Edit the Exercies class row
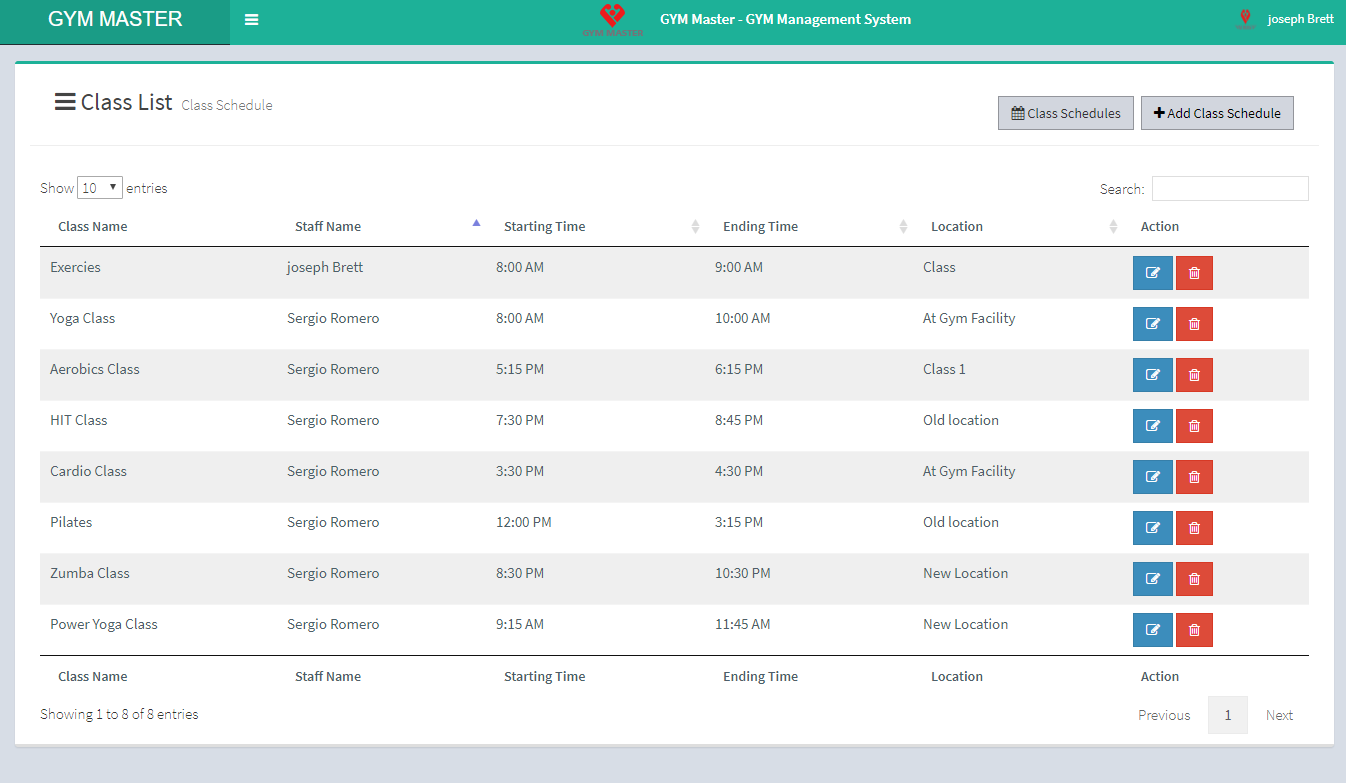Image resolution: width=1346 pixels, height=783 pixels. click(x=1152, y=273)
